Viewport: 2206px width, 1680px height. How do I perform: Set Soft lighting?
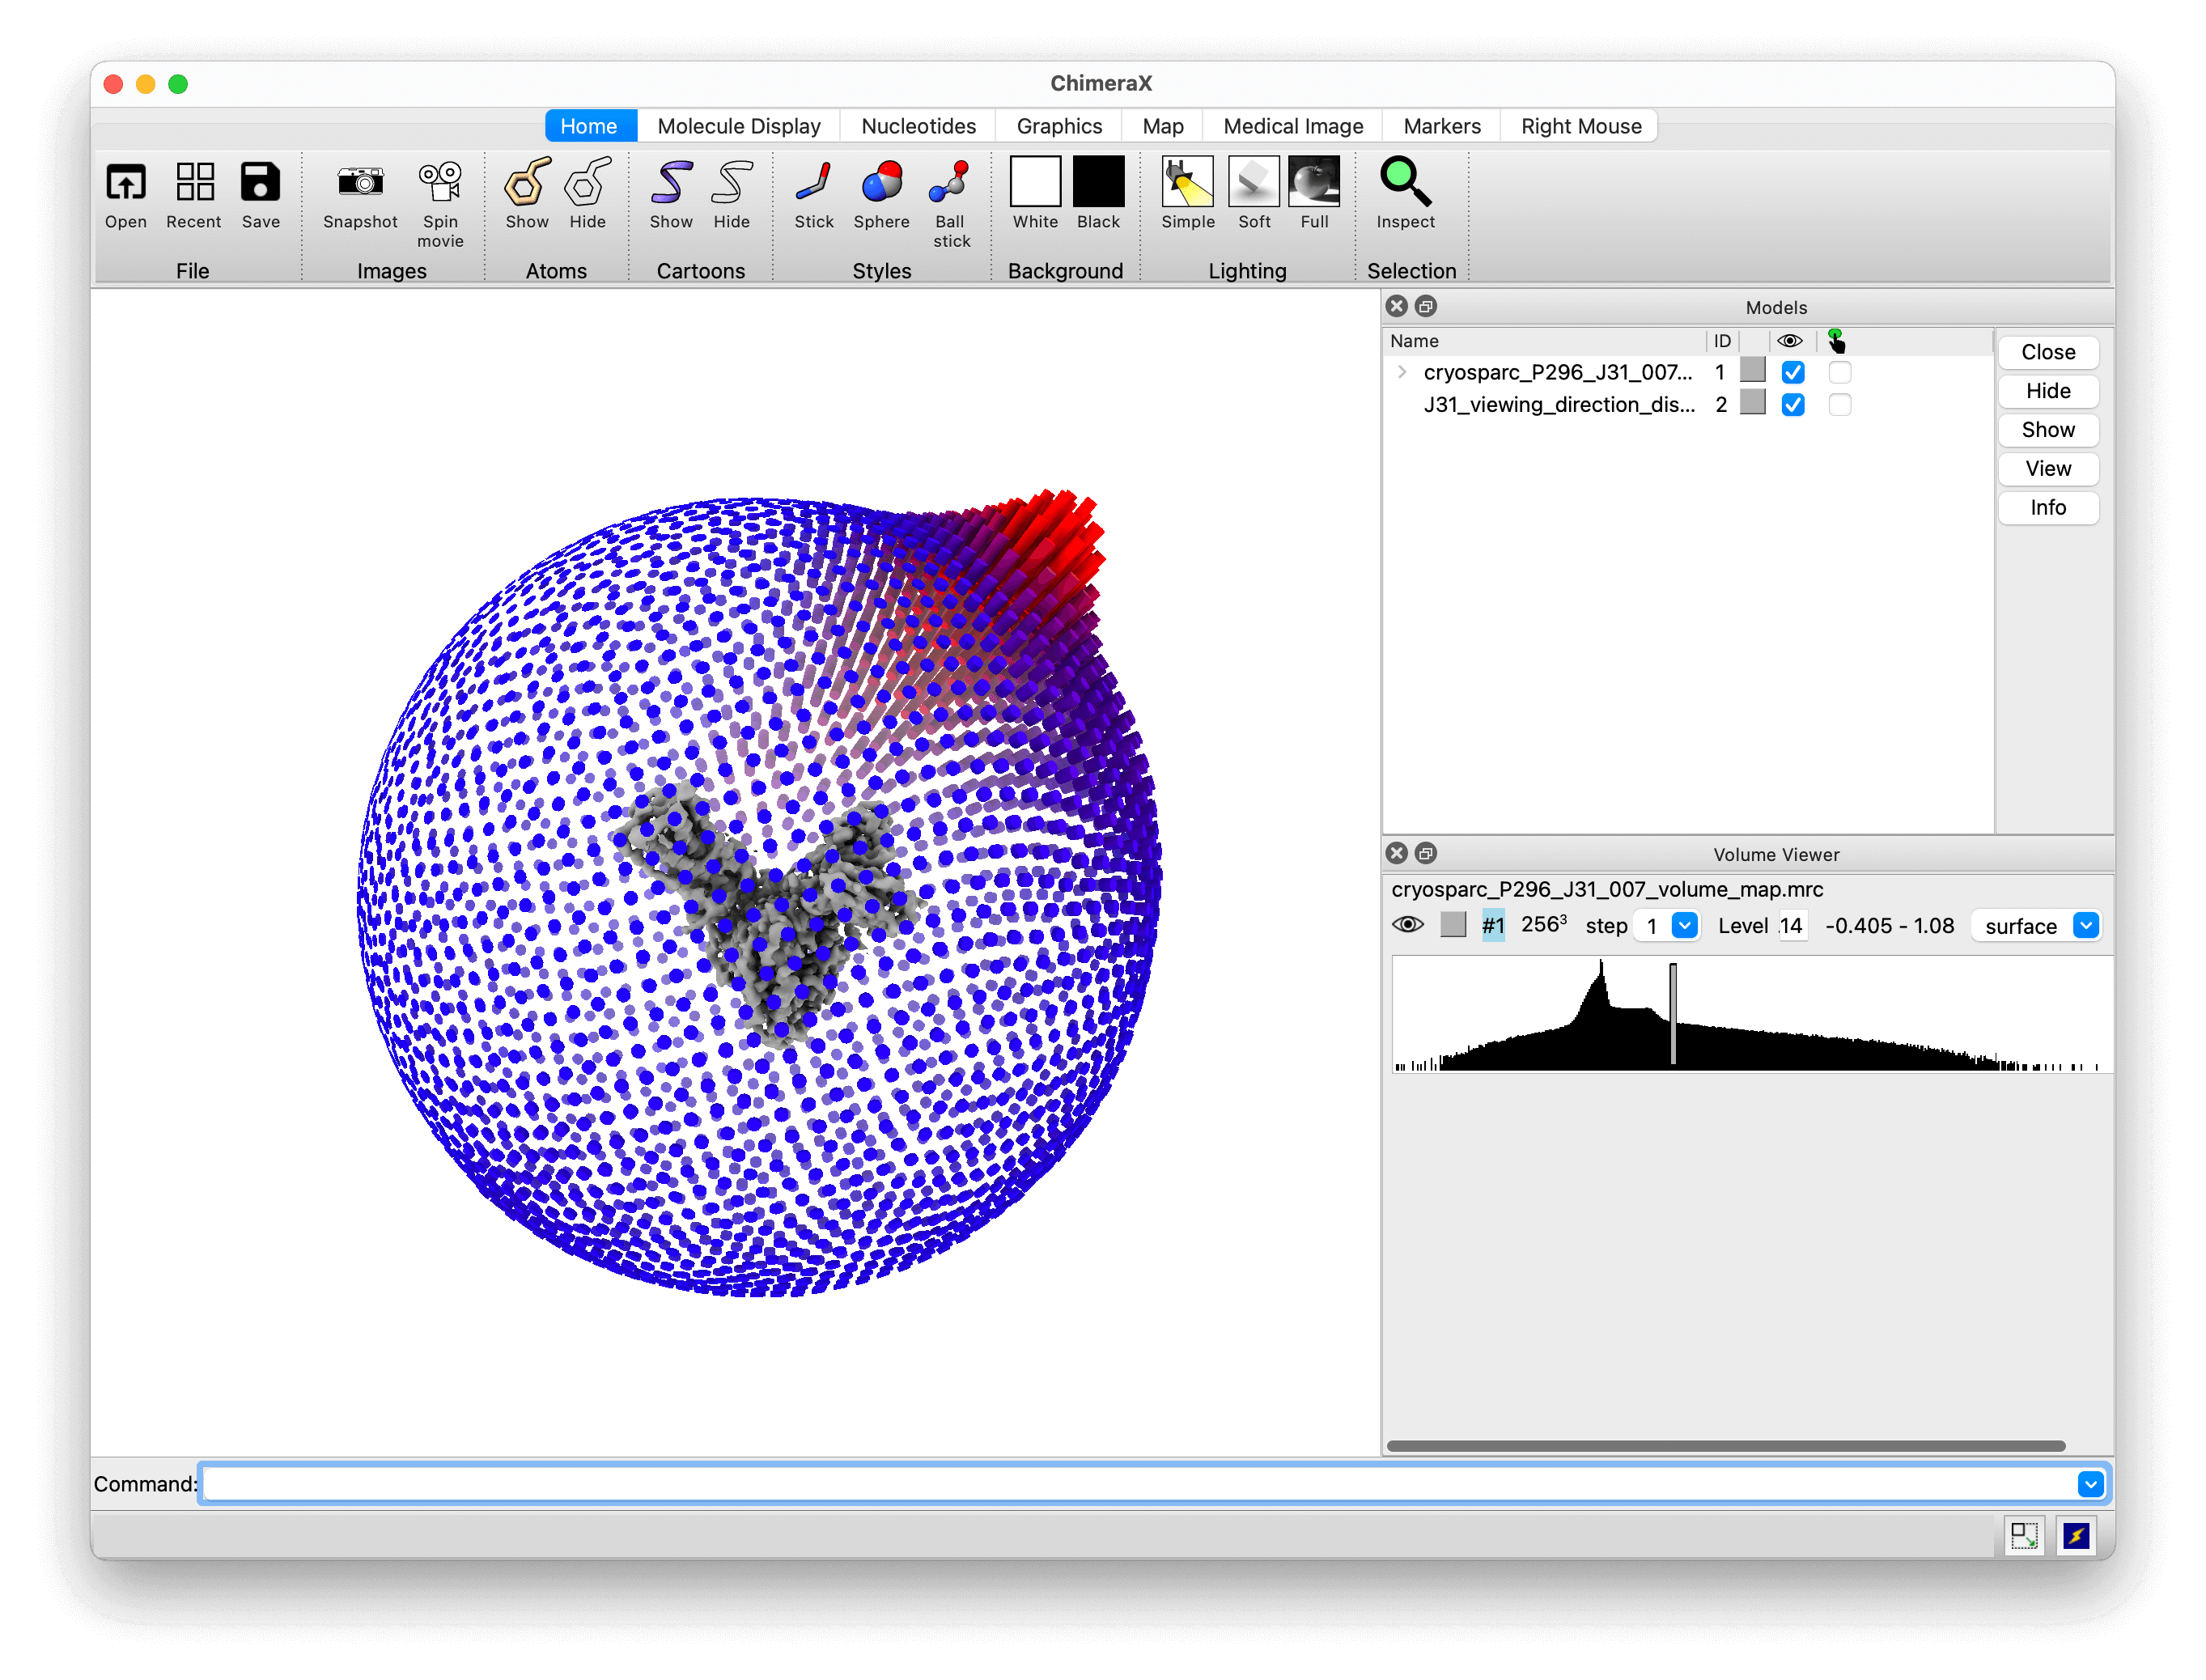coord(1253,183)
